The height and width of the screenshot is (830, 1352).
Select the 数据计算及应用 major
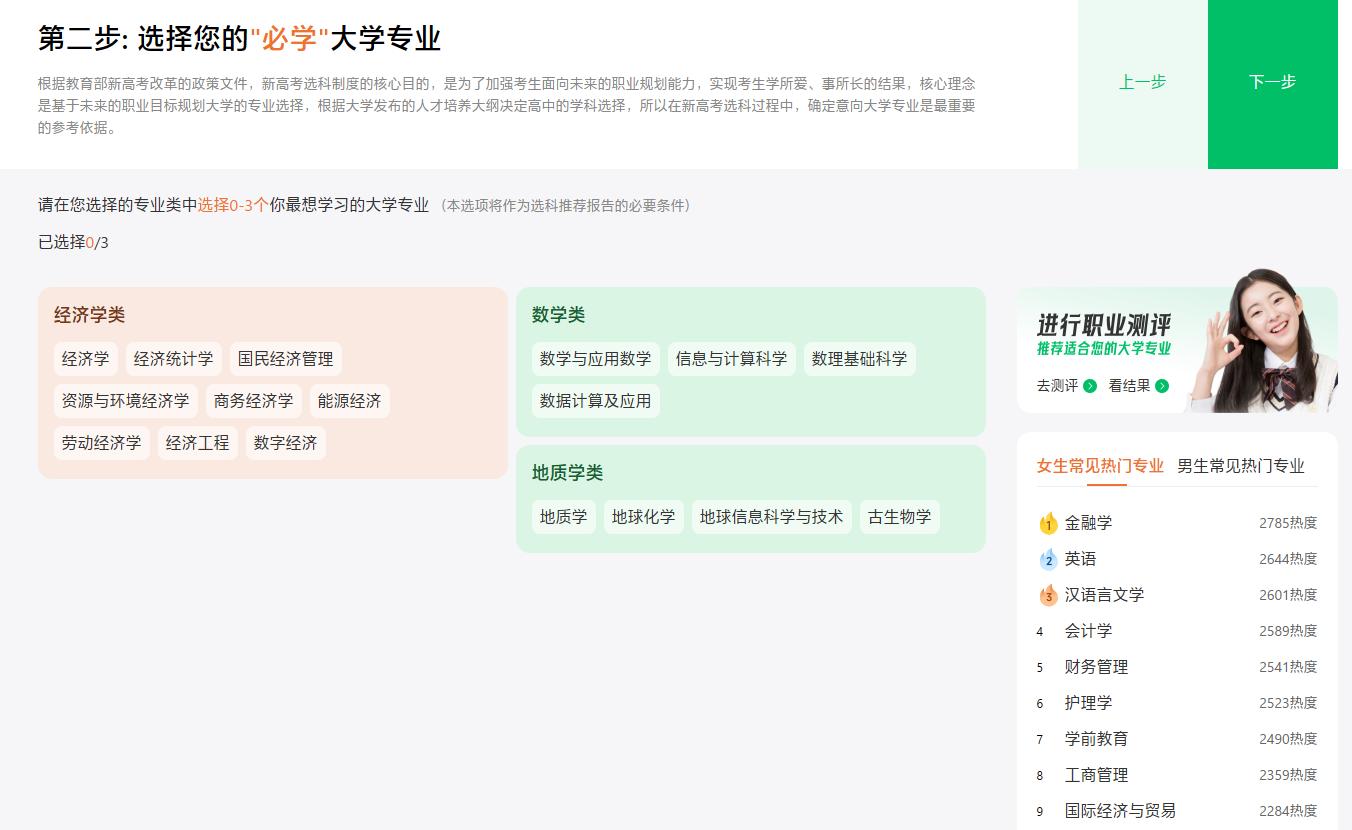(595, 400)
